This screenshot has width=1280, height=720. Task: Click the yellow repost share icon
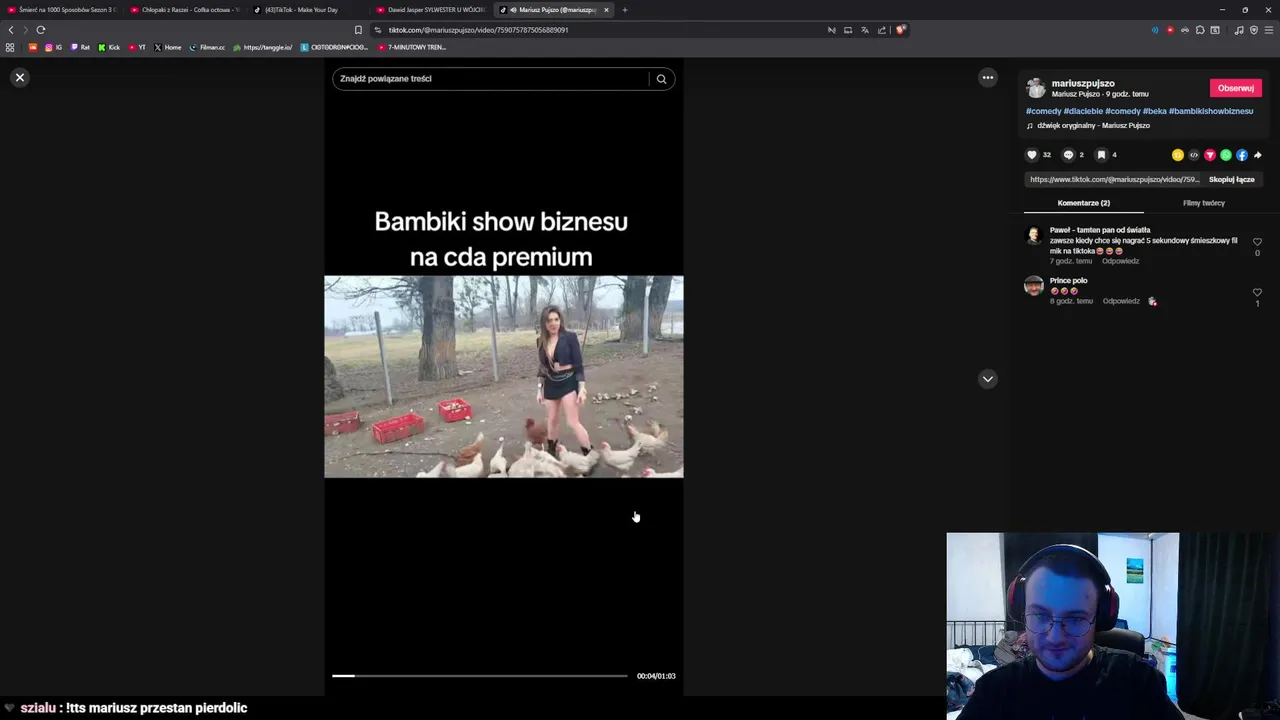coord(1178,155)
